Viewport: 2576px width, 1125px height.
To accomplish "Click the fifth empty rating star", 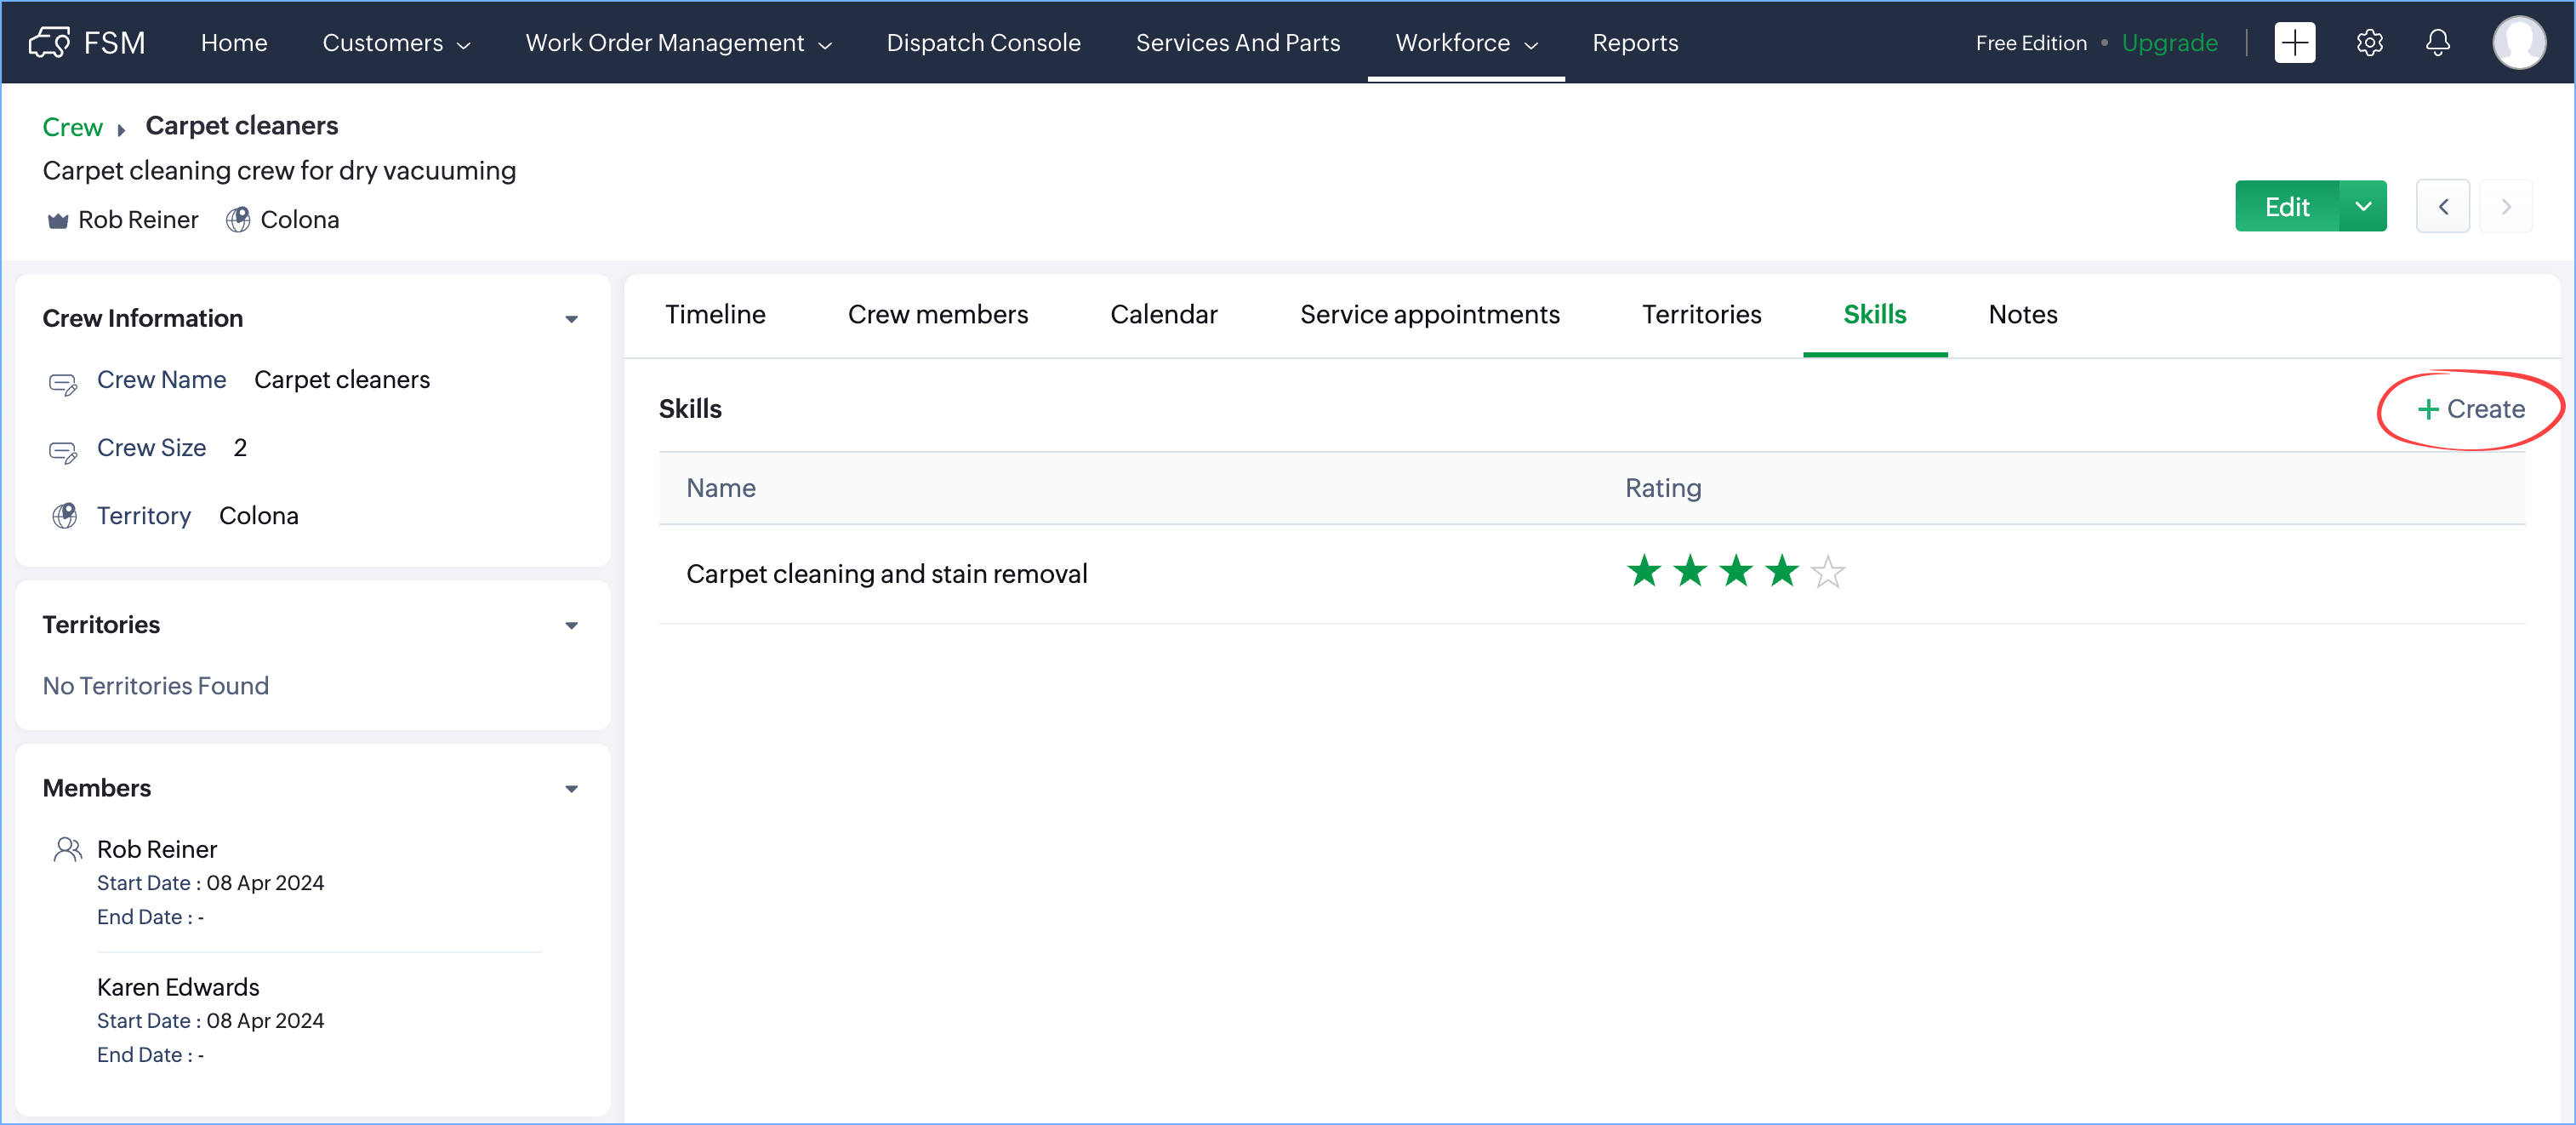I will [1828, 573].
